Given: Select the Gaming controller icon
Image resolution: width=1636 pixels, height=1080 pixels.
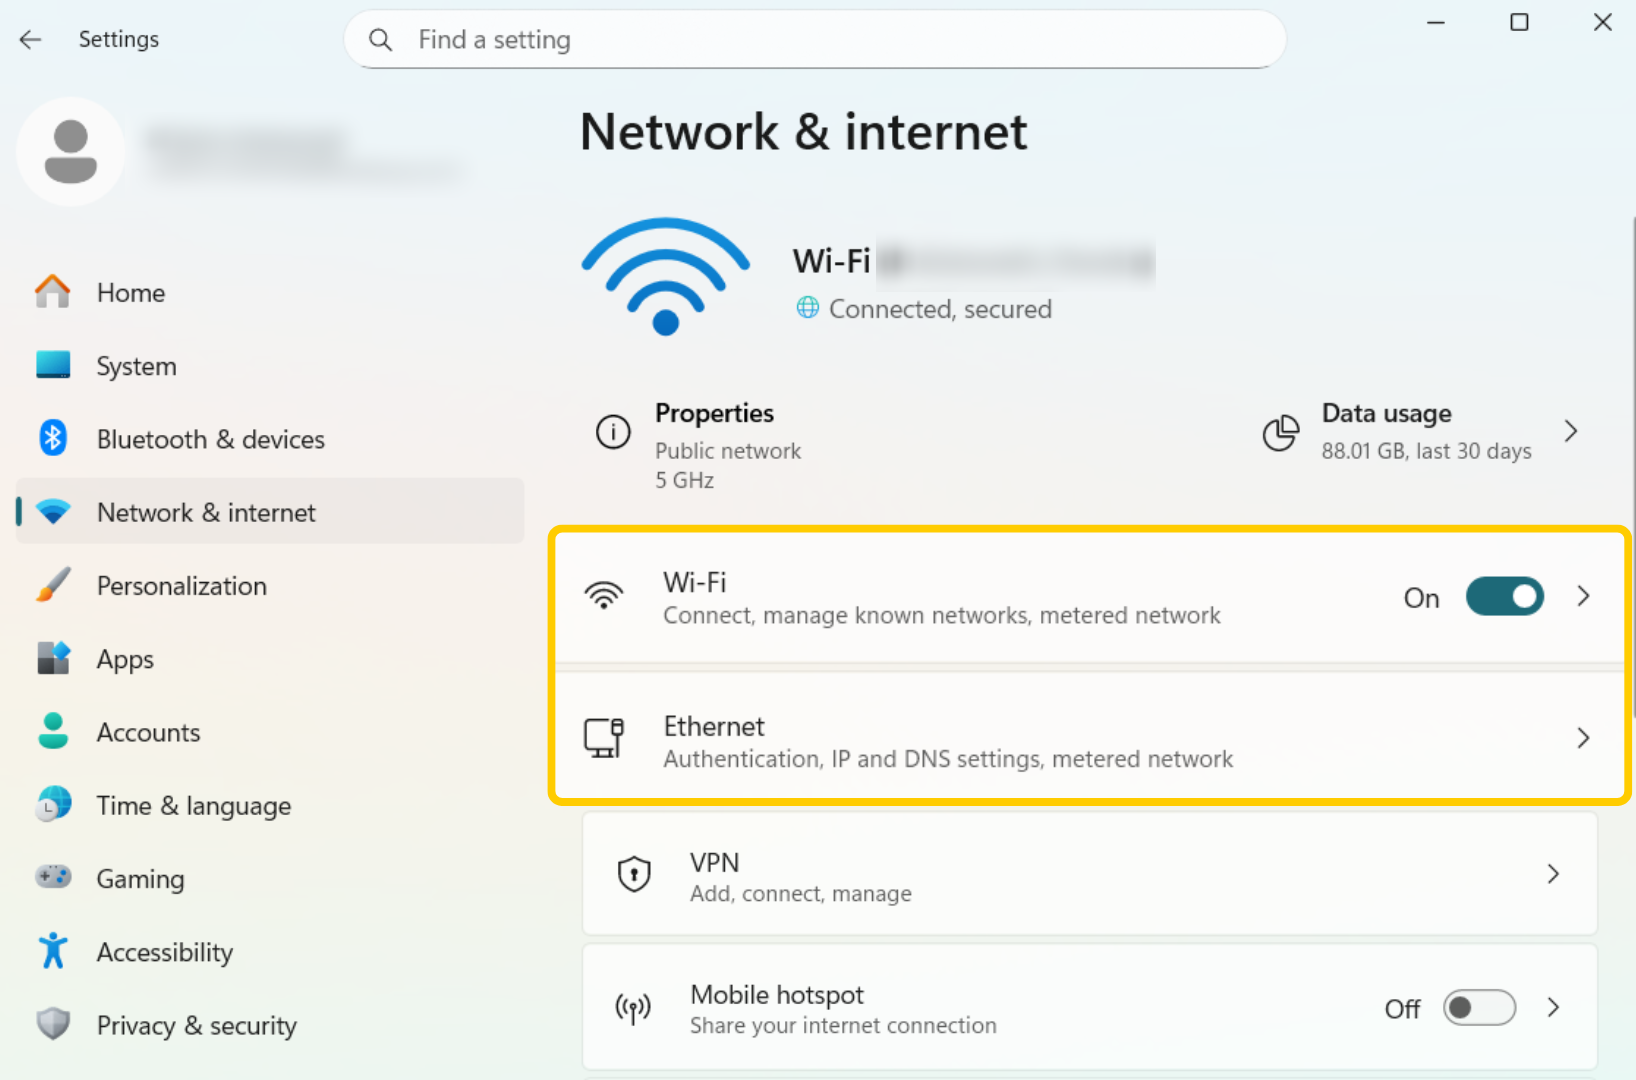Looking at the screenshot, I should tap(52, 877).
